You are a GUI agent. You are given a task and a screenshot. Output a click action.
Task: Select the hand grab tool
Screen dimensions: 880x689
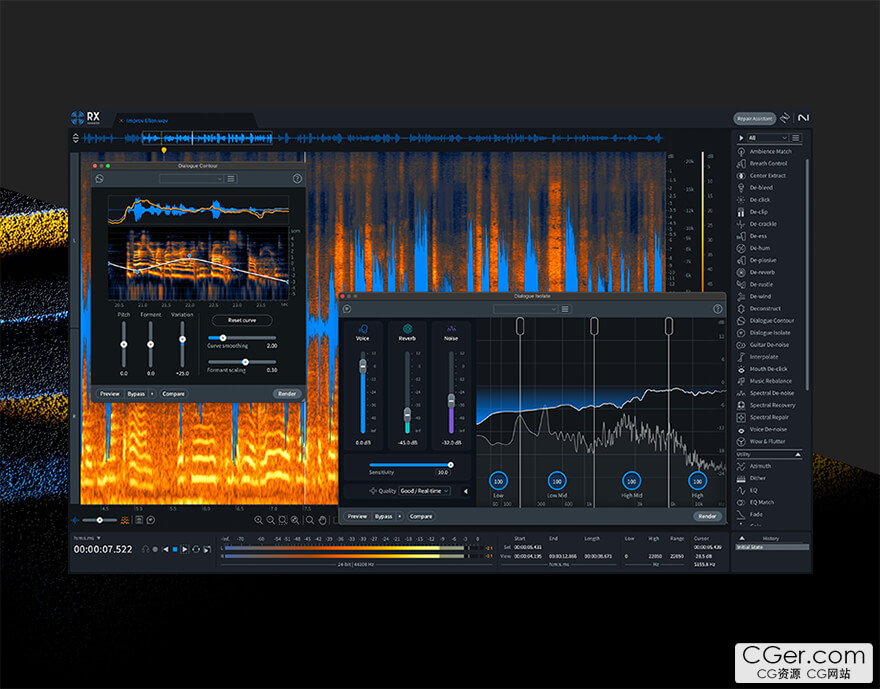[322, 520]
